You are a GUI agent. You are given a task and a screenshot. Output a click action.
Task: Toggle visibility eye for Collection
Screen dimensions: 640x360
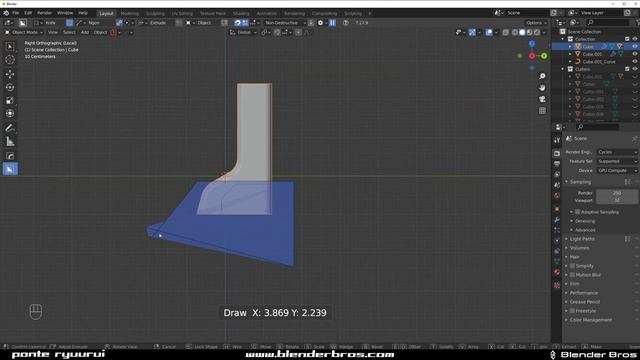[635, 39]
